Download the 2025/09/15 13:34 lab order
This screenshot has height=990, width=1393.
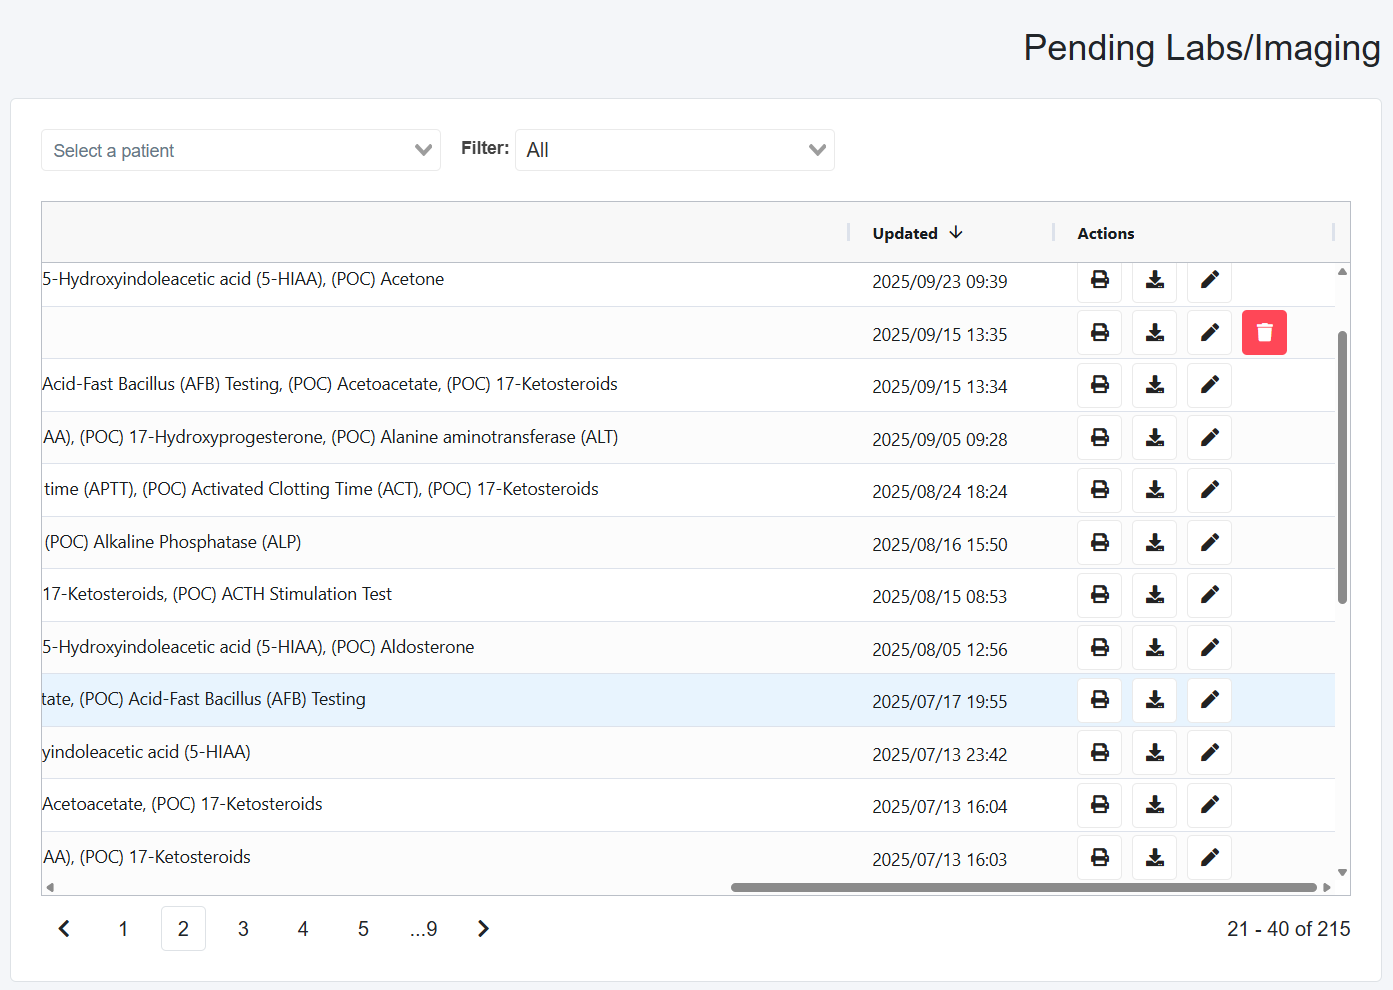click(x=1154, y=385)
